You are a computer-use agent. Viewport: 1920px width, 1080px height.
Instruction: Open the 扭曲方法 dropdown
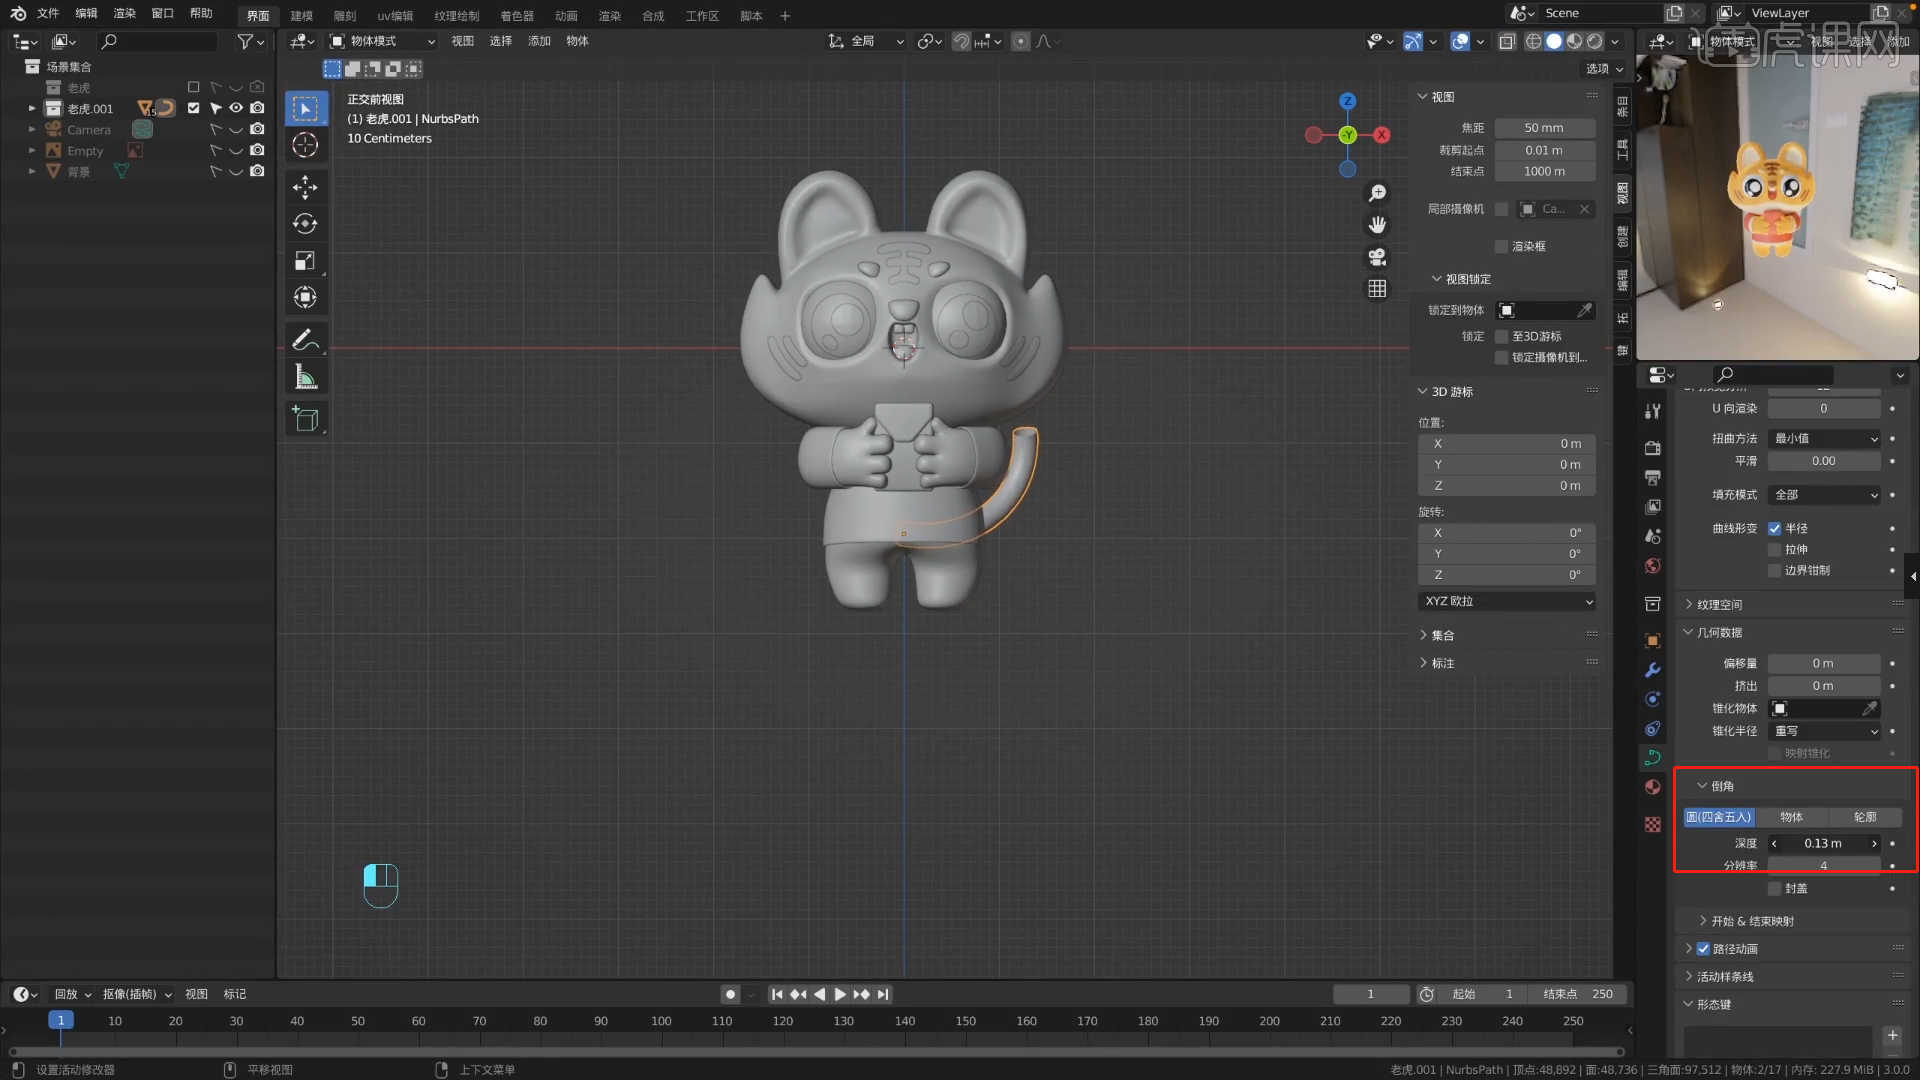point(1825,438)
